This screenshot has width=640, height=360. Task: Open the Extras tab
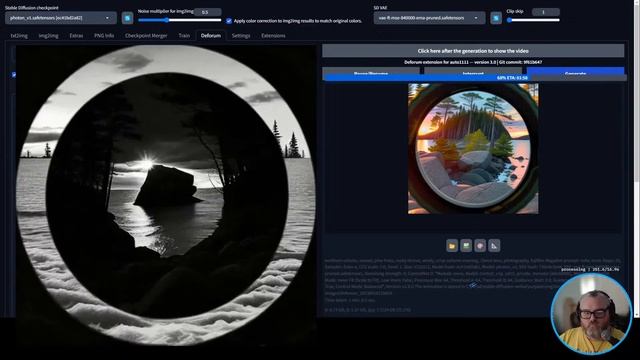tap(76, 36)
